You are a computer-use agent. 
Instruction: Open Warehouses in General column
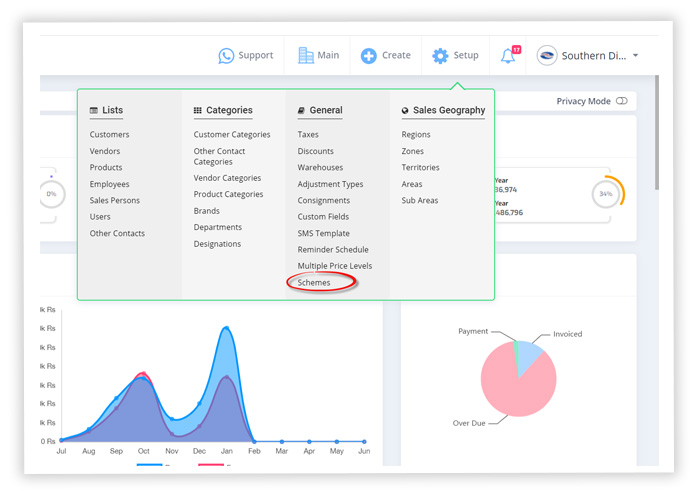click(320, 168)
